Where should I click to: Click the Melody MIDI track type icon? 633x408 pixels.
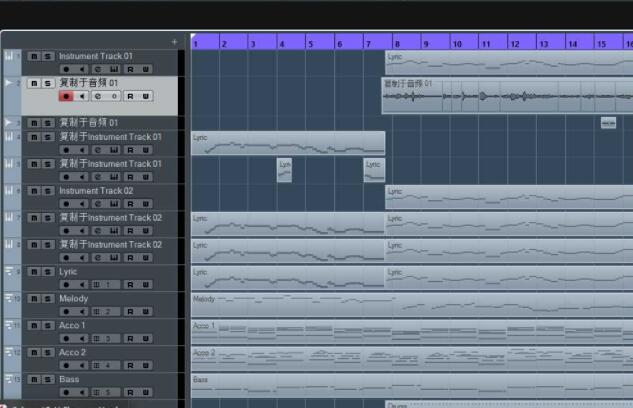click(x=9, y=299)
